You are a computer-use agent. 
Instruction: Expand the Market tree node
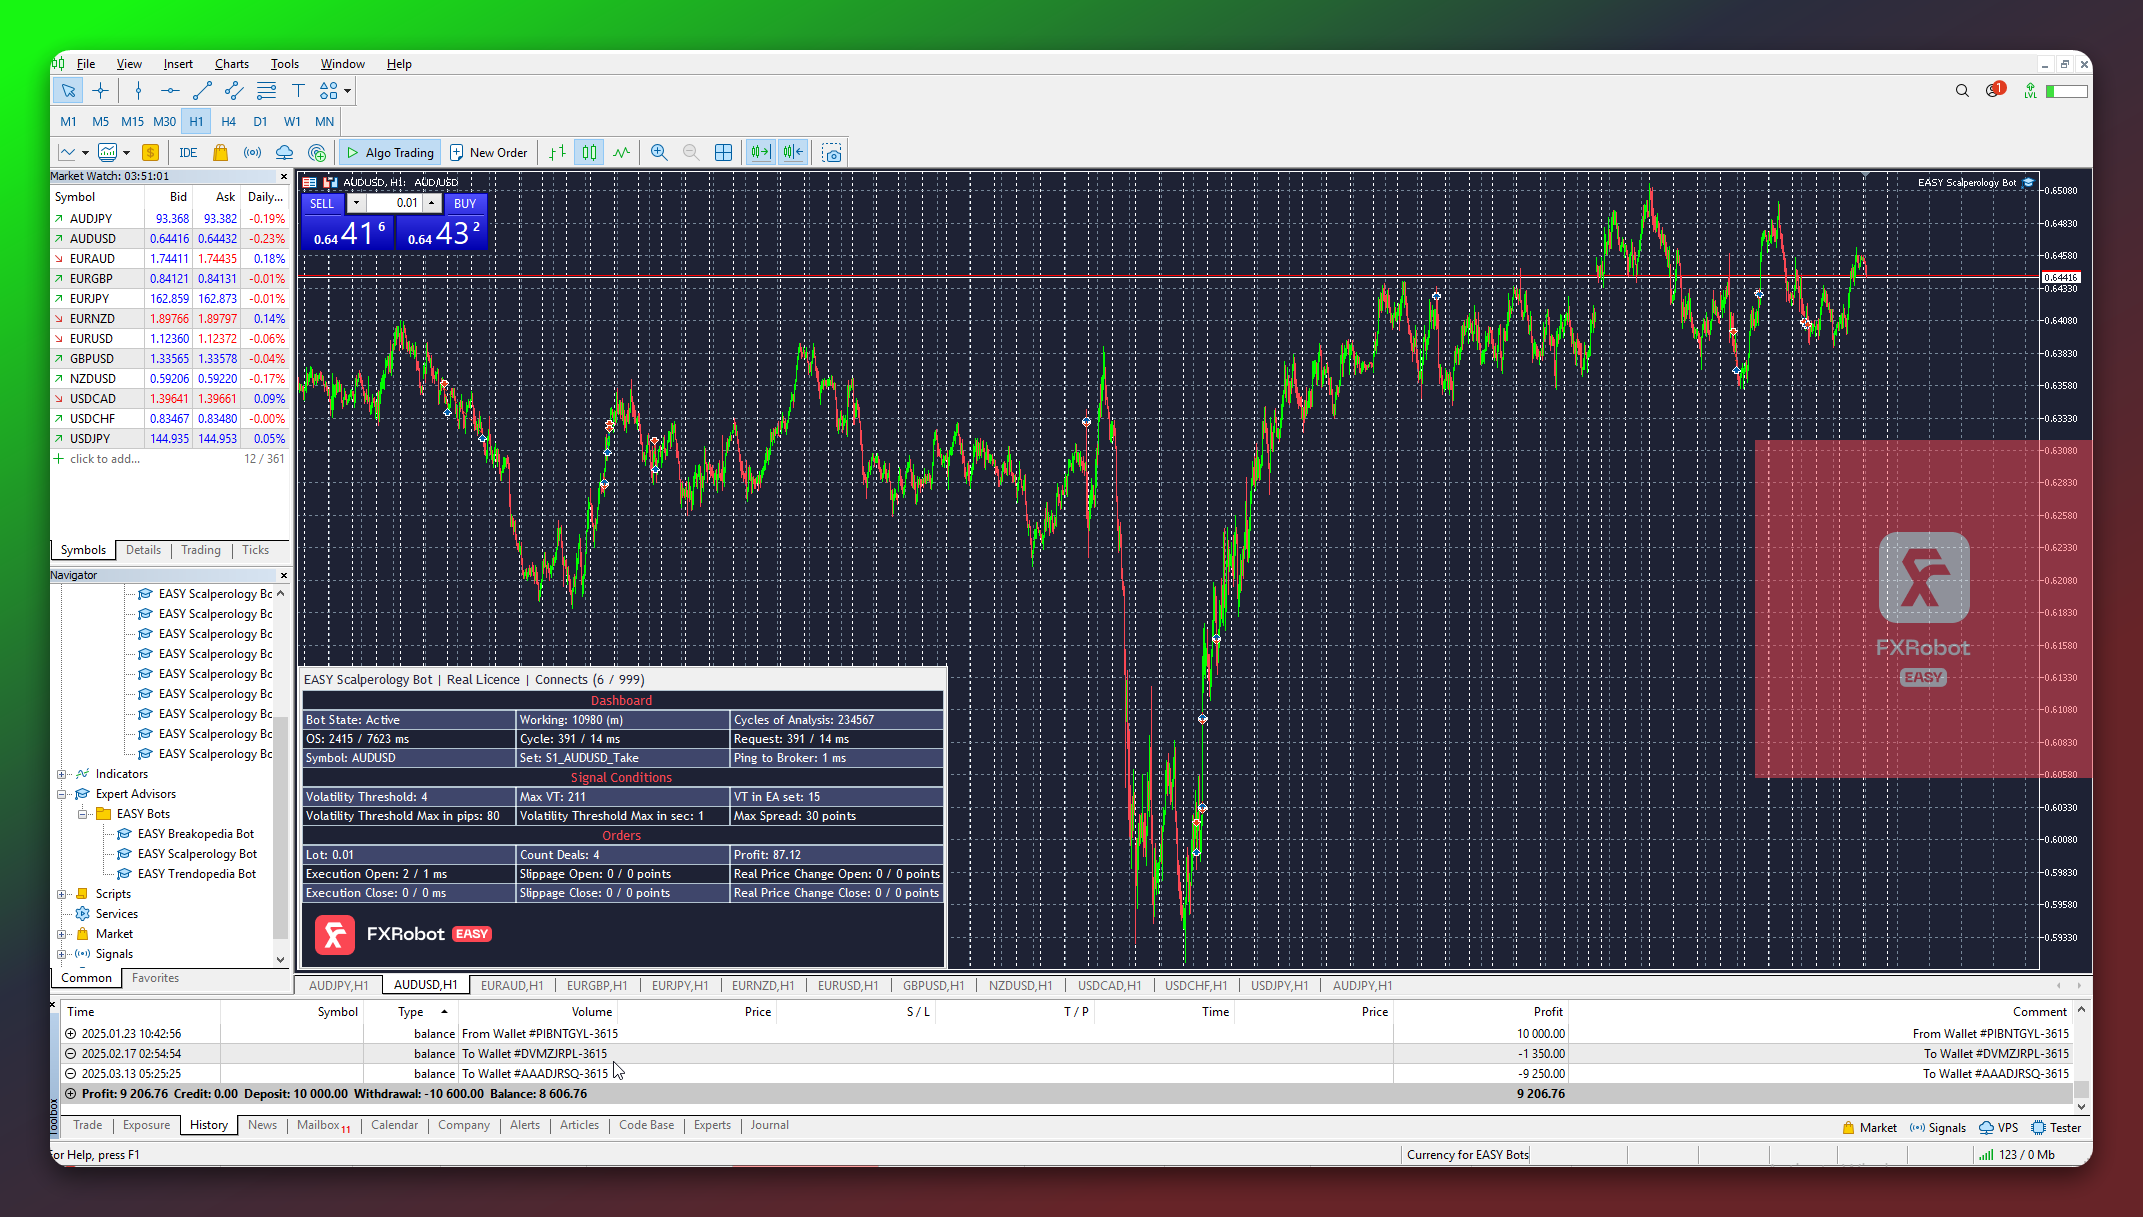click(62, 934)
